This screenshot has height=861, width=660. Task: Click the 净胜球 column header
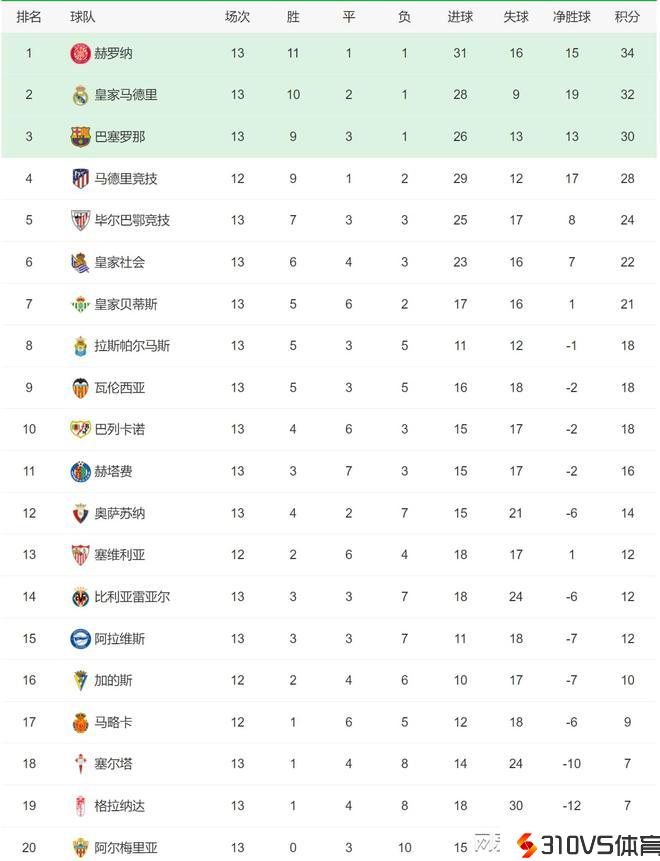571,17
